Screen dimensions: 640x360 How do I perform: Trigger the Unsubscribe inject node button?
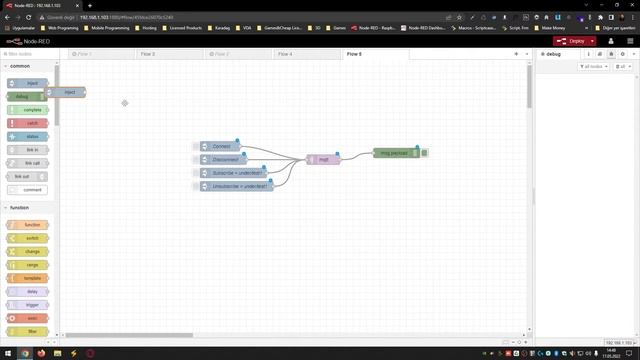tap(196, 186)
